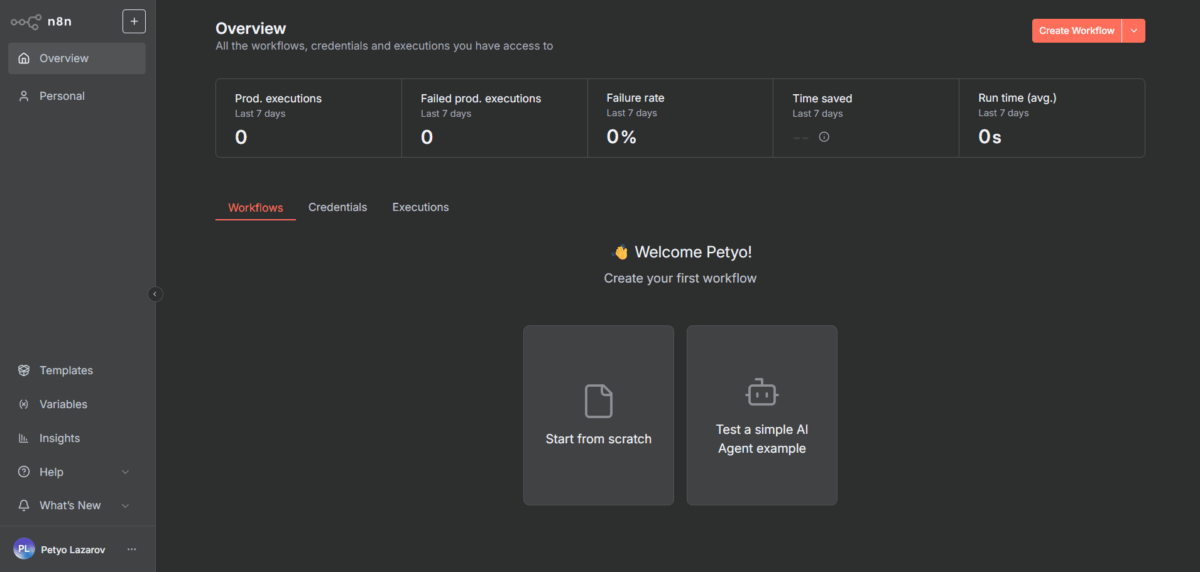This screenshot has height=572, width=1200.
Task: Collapse the sidebar with the arrow handle
Action: point(155,294)
